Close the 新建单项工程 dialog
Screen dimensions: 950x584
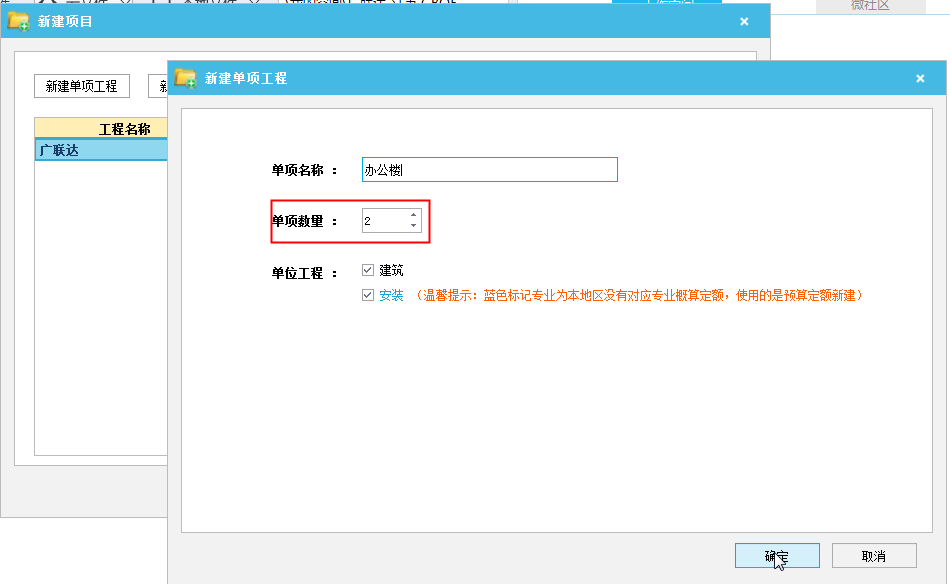coord(920,78)
